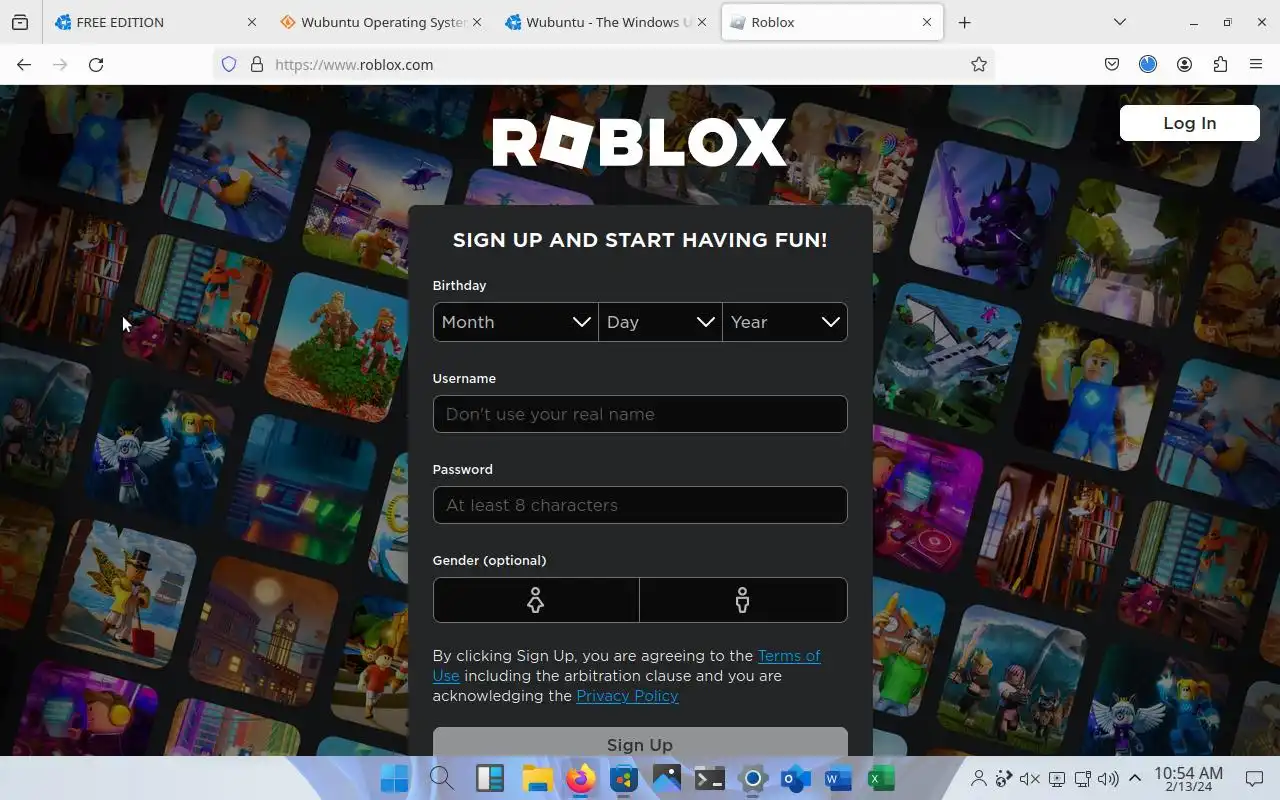Expand the birthday Day dropdown

tap(660, 322)
